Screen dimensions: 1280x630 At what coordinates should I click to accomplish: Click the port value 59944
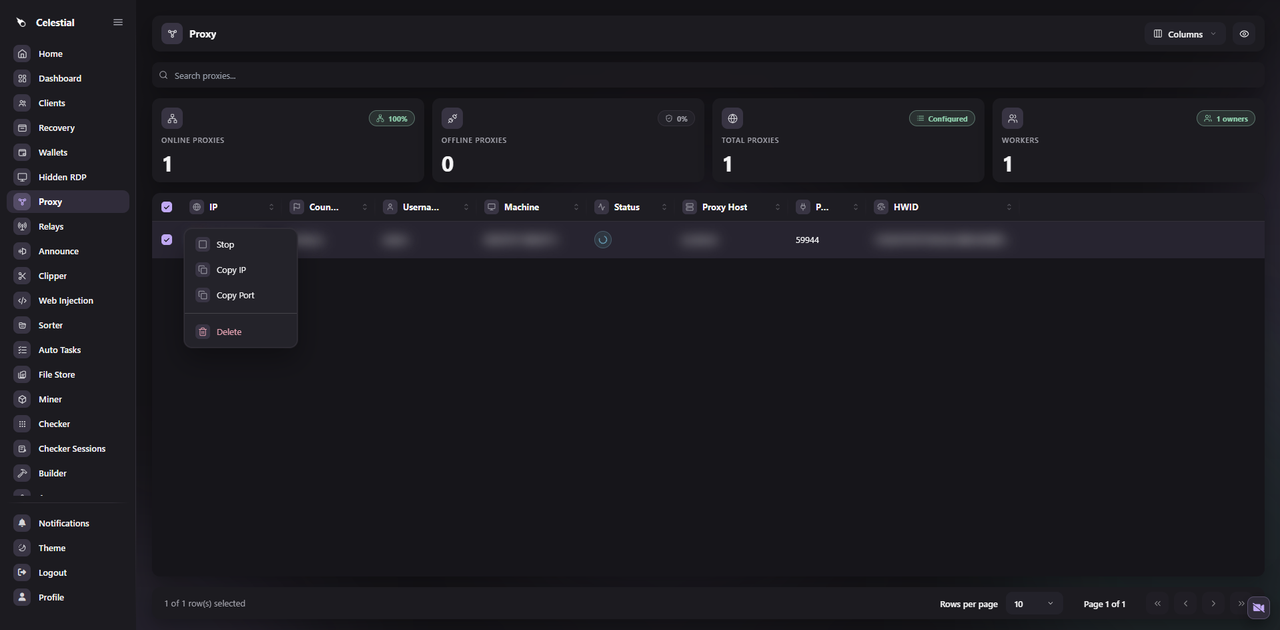(x=807, y=240)
